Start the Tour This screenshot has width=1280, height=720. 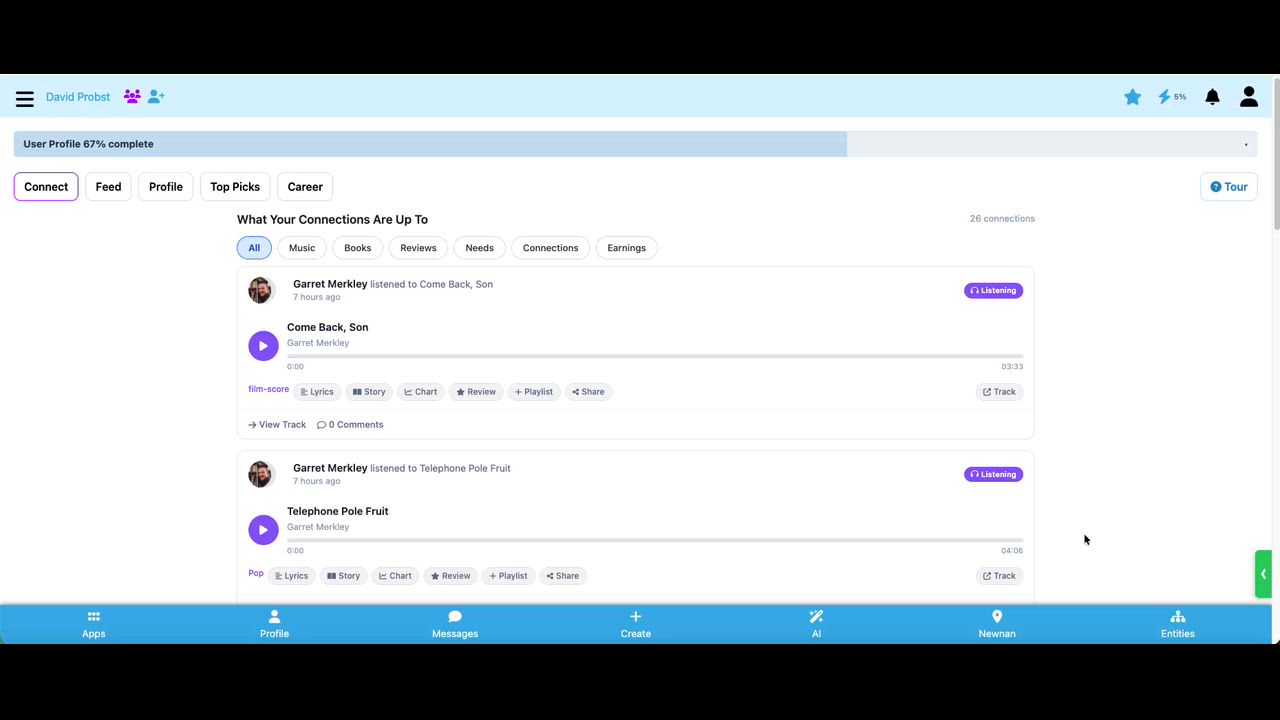(1229, 187)
